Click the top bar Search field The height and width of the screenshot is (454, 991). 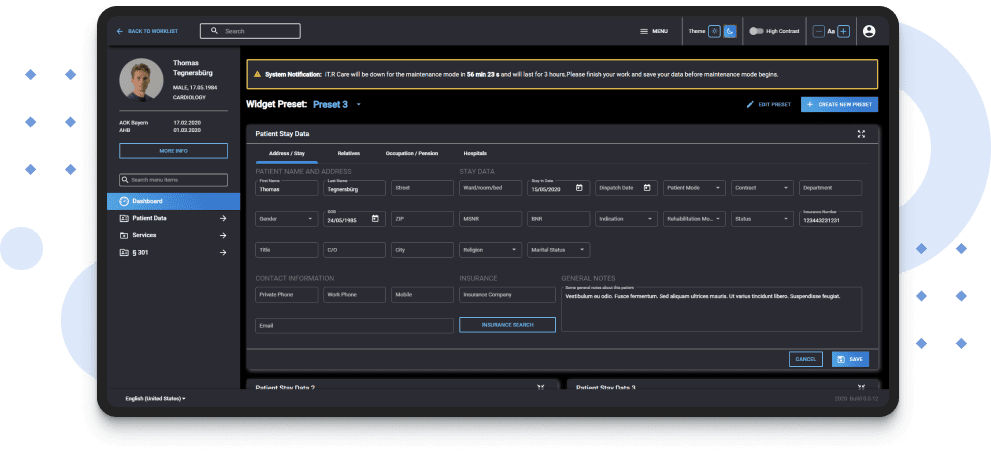click(x=250, y=31)
